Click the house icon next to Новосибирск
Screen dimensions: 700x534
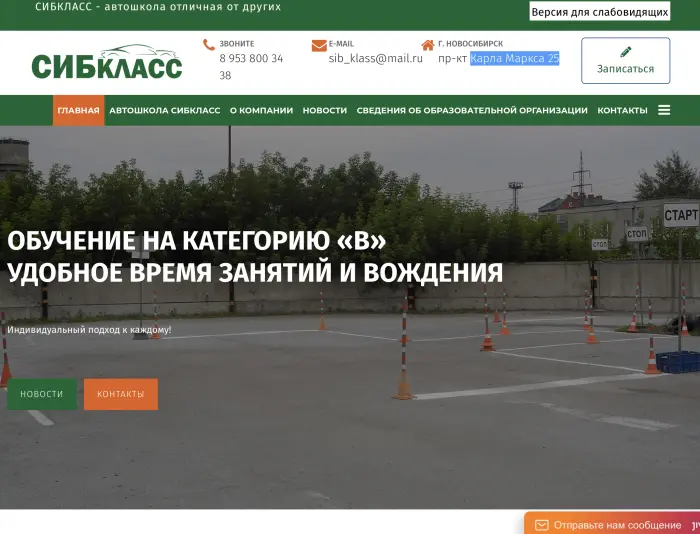click(428, 45)
